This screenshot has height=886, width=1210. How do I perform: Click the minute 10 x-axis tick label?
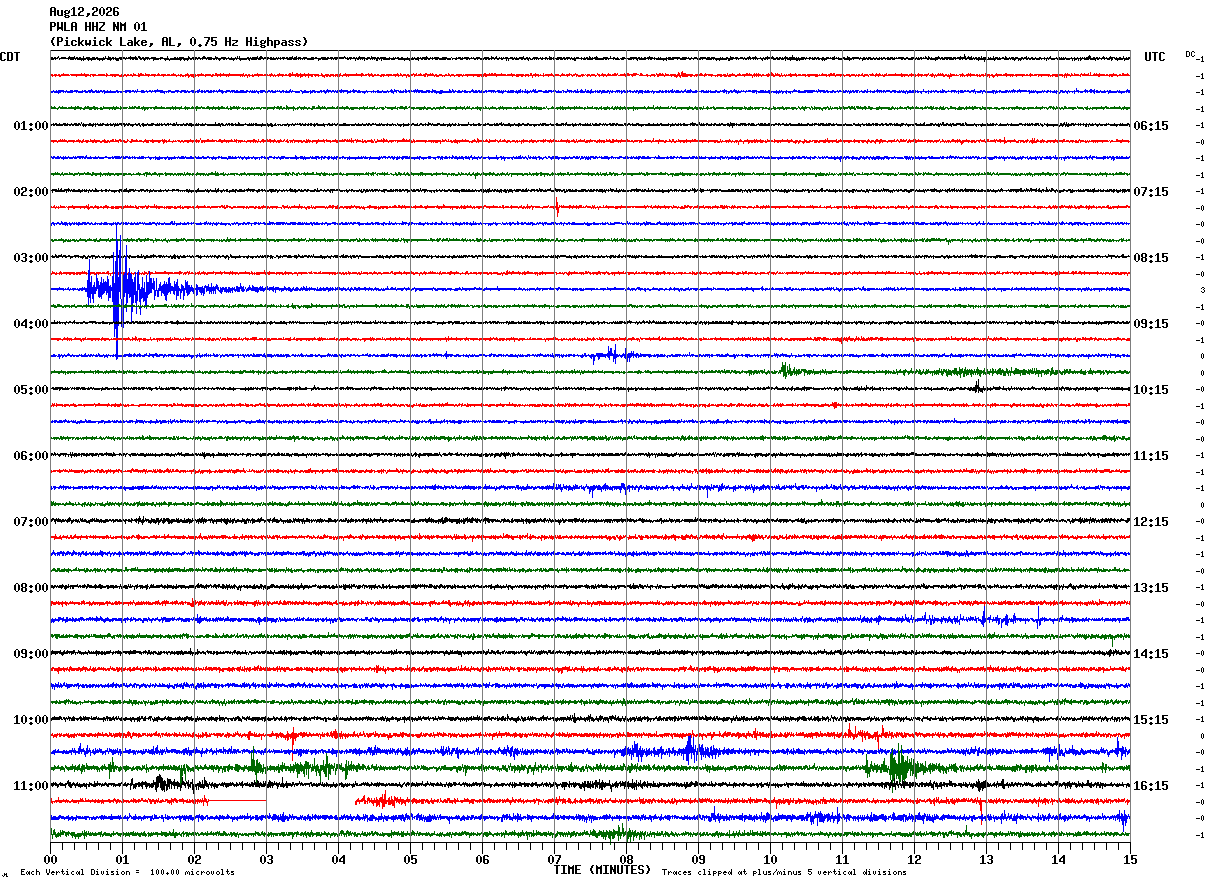pyautogui.click(x=770, y=859)
